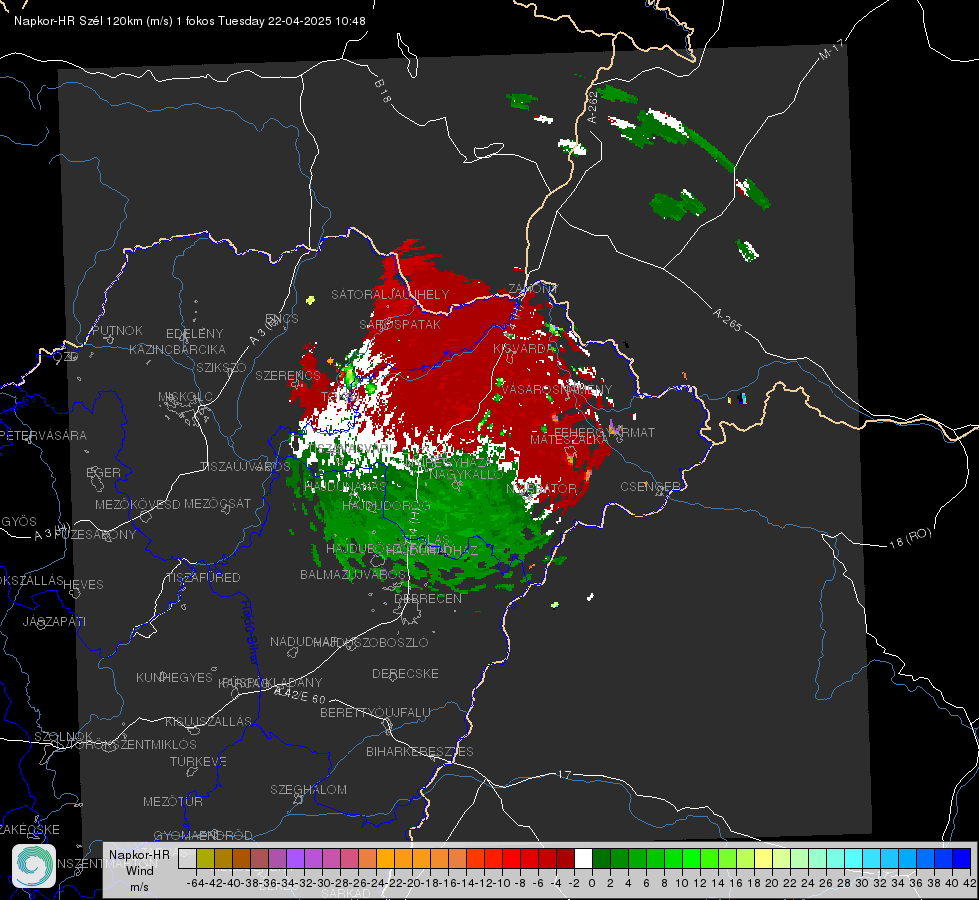Click the 'A42/E 60' road label
This screenshot has width=979, height=900.
[x=300, y=695]
